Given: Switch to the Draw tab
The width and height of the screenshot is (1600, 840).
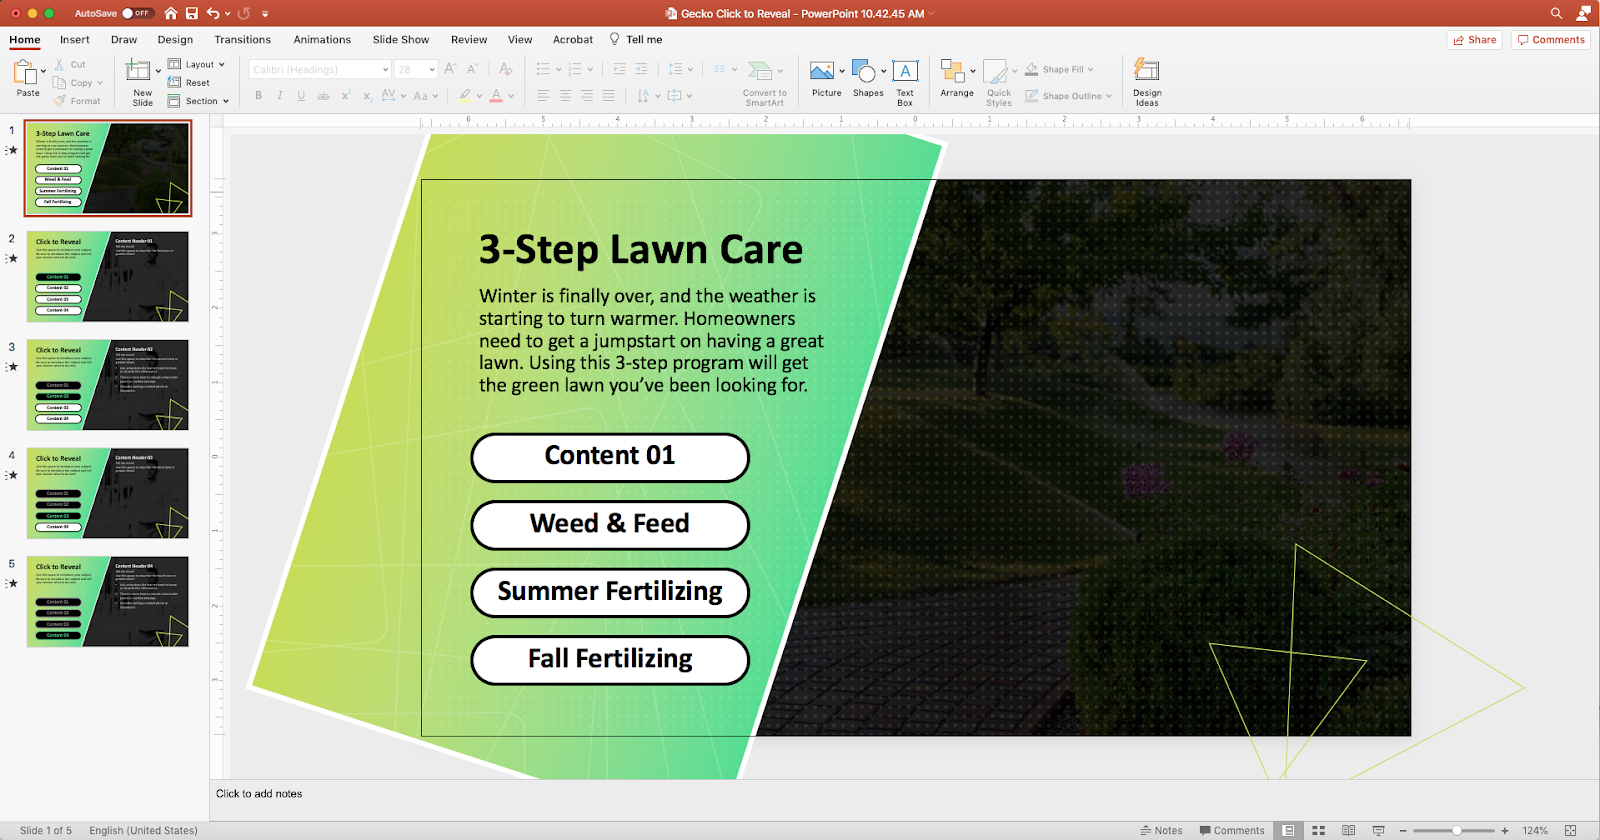Looking at the screenshot, I should (124, 40).
